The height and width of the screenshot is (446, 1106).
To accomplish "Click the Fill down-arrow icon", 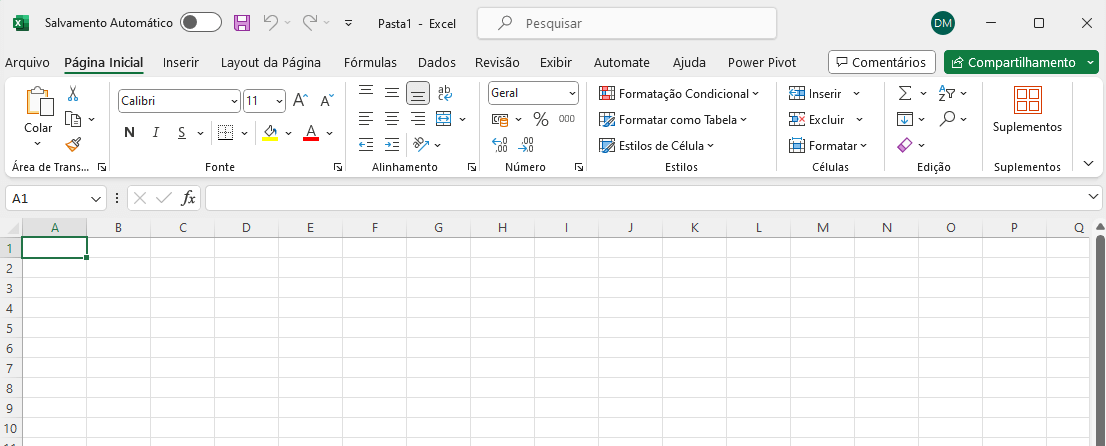I will pyautogui.click(x=904, y=119).
